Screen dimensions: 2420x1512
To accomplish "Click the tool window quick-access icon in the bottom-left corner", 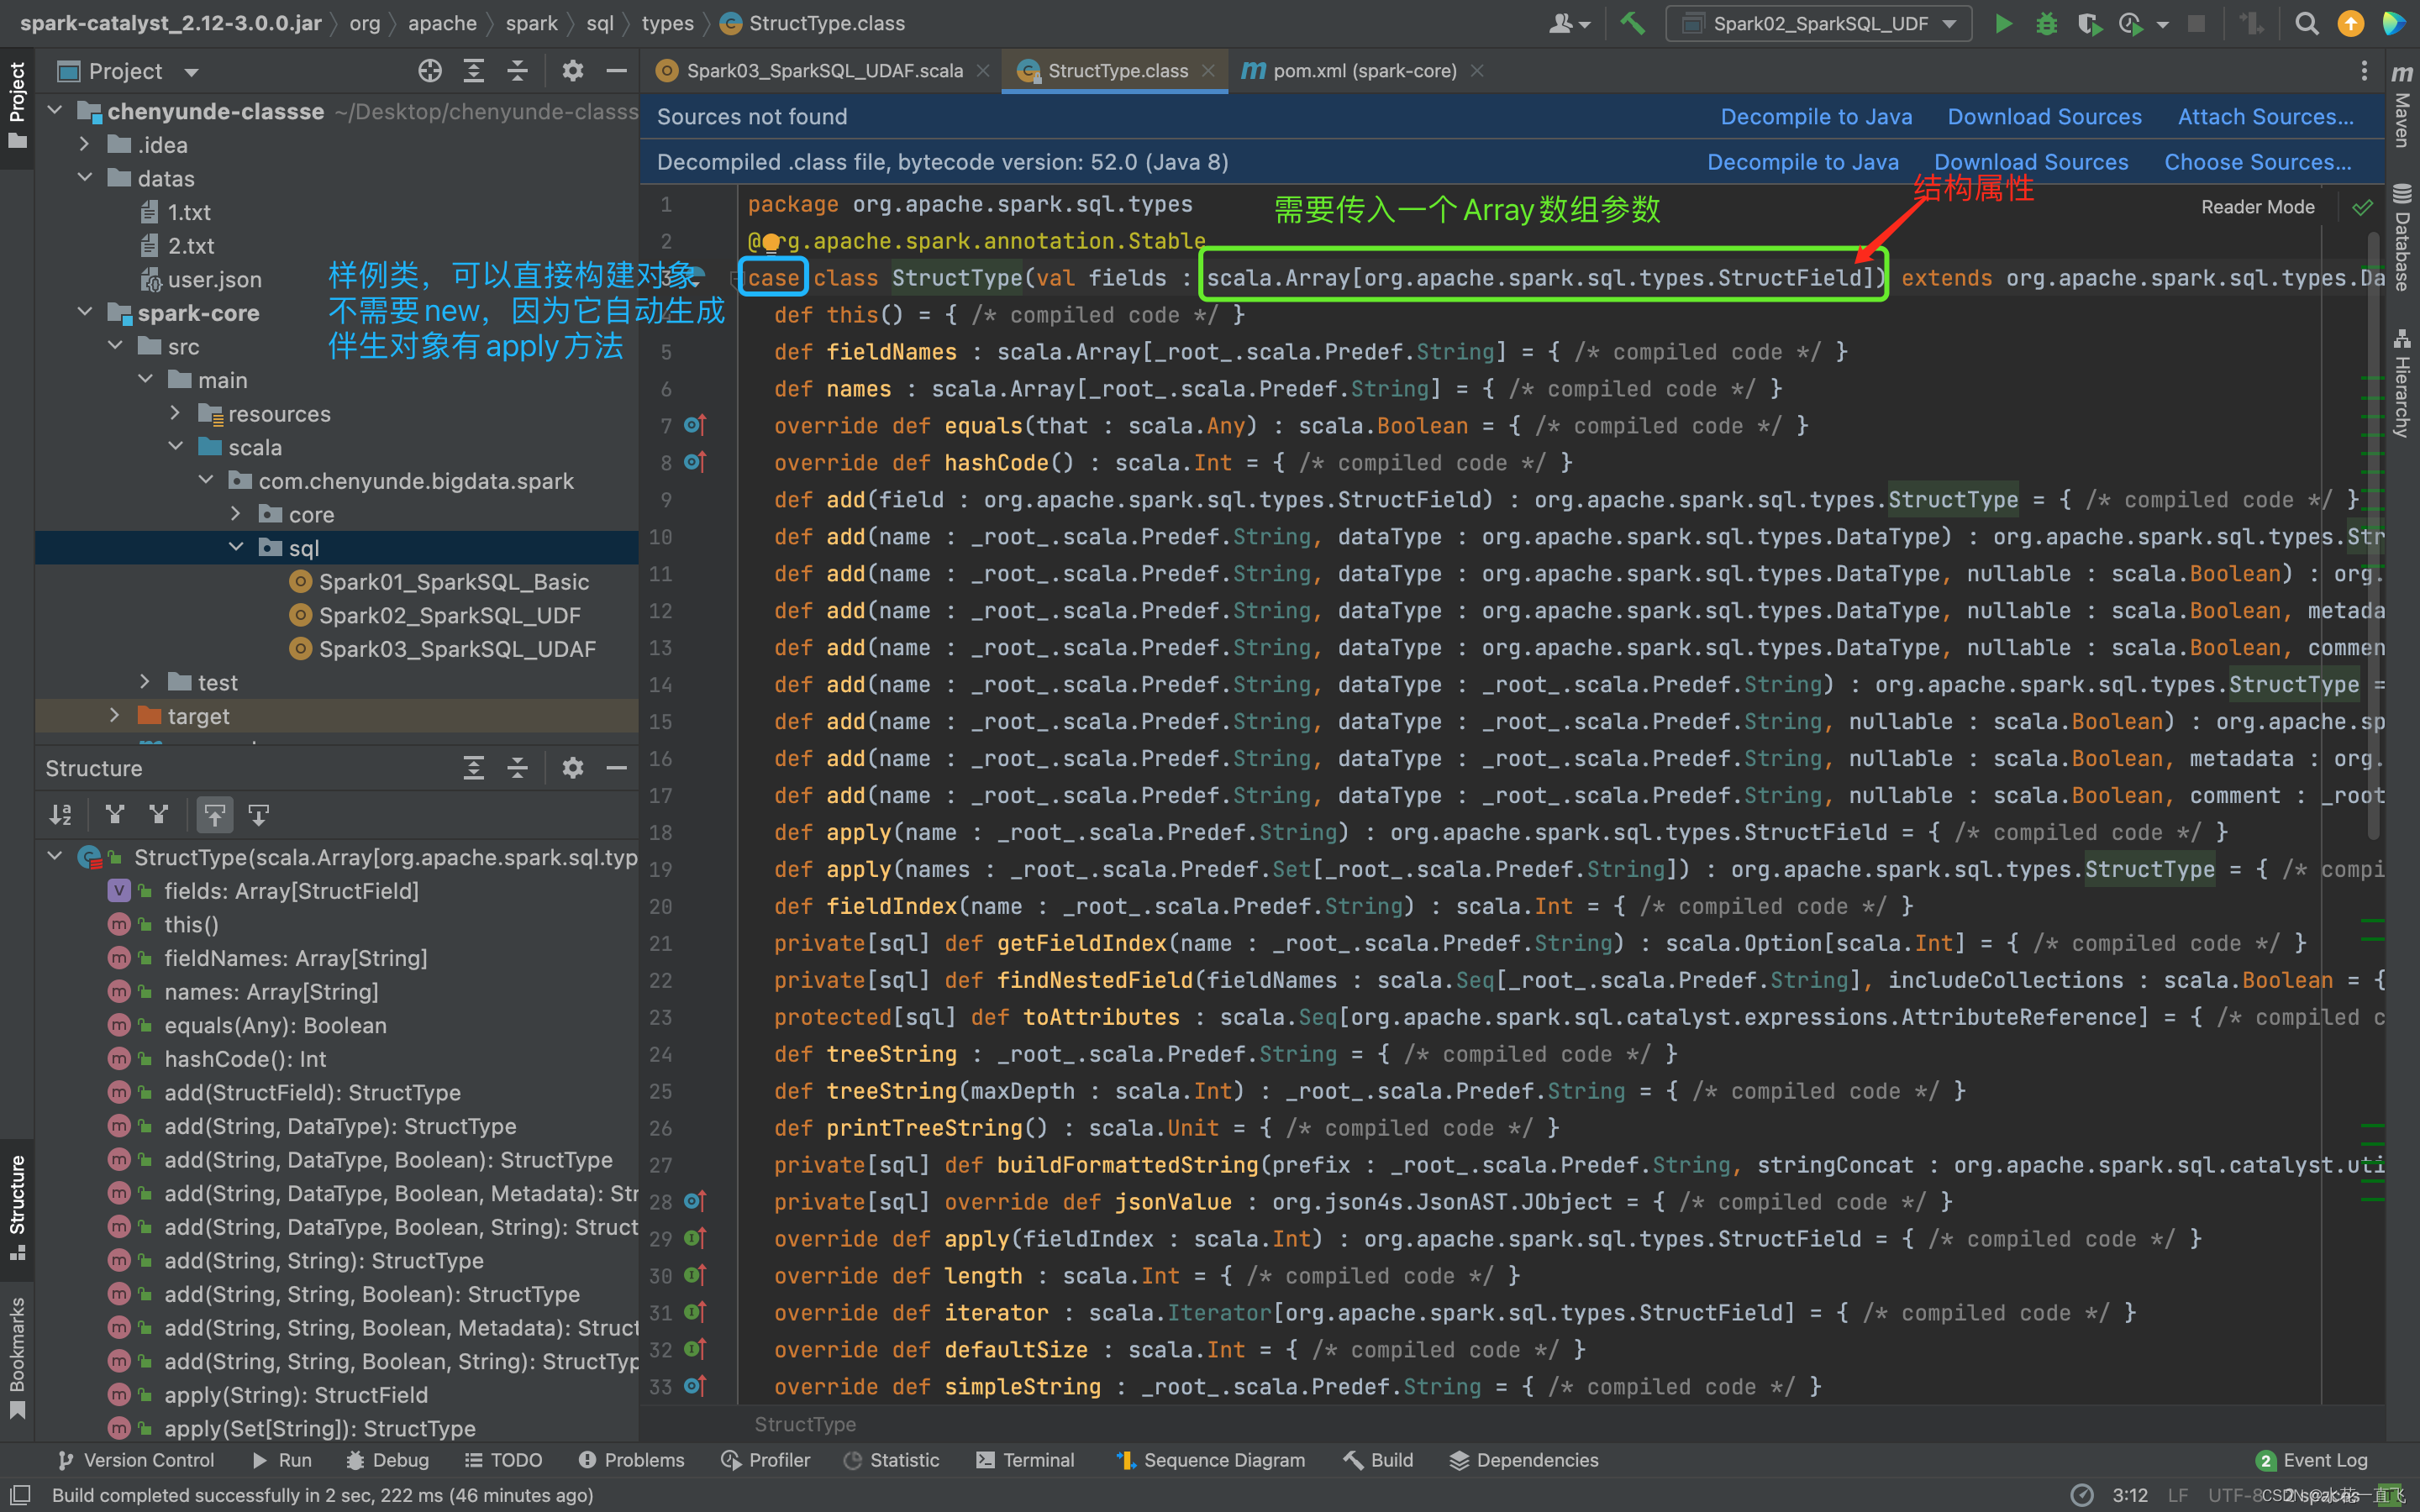I will click(19, 1495).
